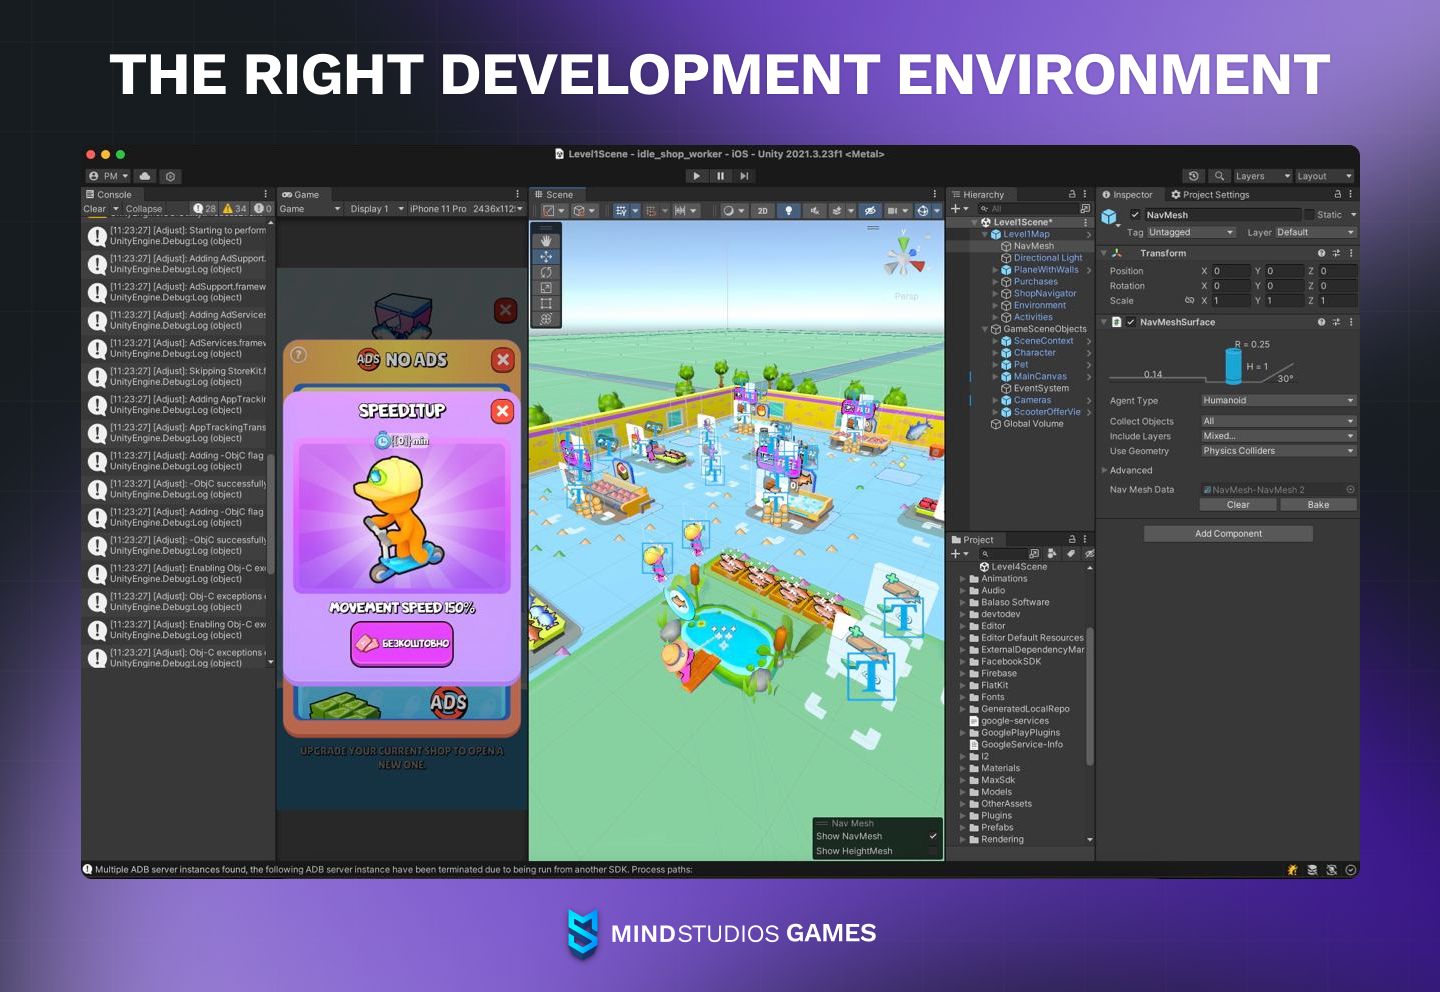The image size is (1440, 992).
Task: Toggle NavMesh object active checkbox
Action: point(1135,215)
